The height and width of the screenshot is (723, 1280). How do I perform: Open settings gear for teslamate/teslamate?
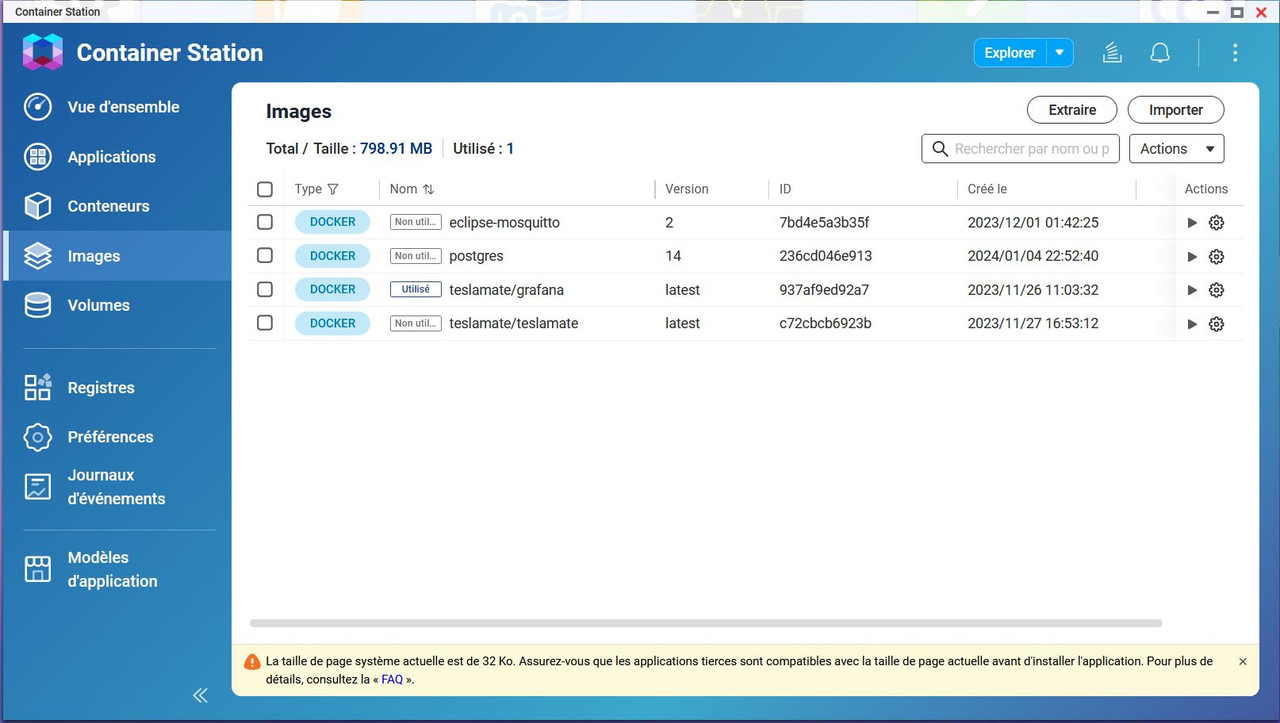pyautogui.click(x=1216, y=324)
